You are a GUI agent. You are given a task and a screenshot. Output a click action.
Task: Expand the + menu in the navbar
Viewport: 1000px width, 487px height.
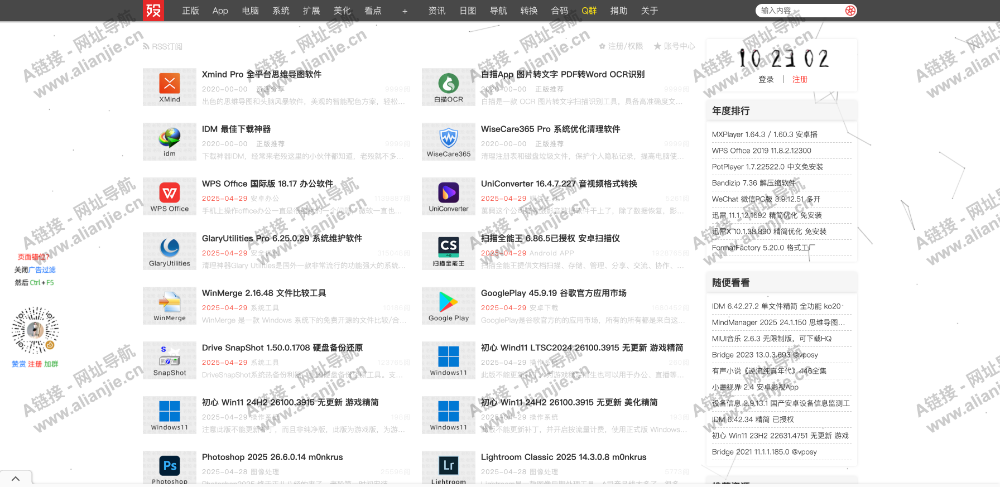pos(404,11)
